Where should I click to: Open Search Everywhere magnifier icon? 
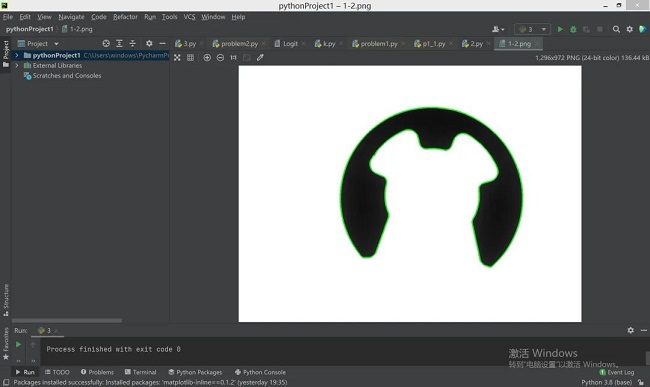pyautogui.click(x=616, y=29)
